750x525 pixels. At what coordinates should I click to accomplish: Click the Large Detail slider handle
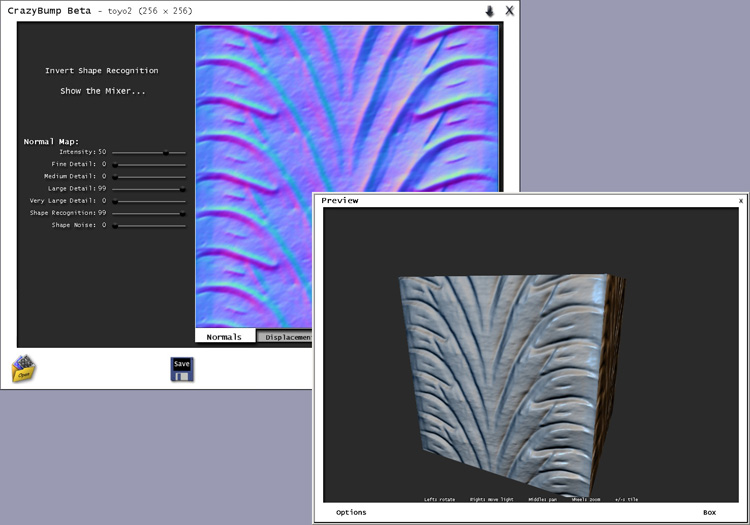(182, 188)
